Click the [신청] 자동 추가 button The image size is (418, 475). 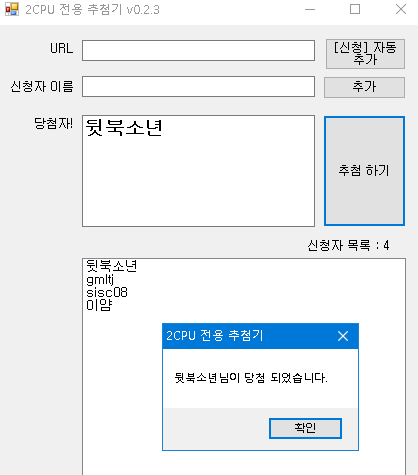(365, 54)
